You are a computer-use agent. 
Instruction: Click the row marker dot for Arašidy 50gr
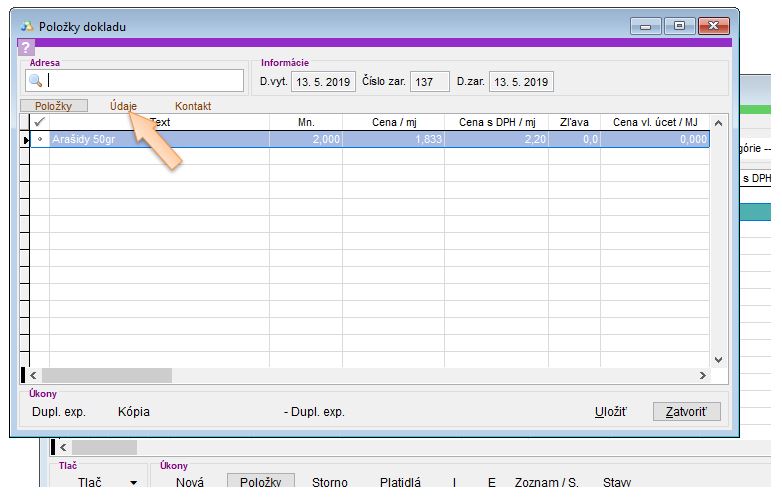click(x=40, y=140)
